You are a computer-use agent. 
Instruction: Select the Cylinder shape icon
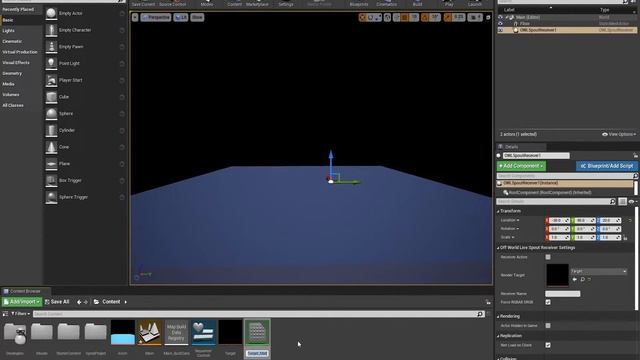coord(51,131)
